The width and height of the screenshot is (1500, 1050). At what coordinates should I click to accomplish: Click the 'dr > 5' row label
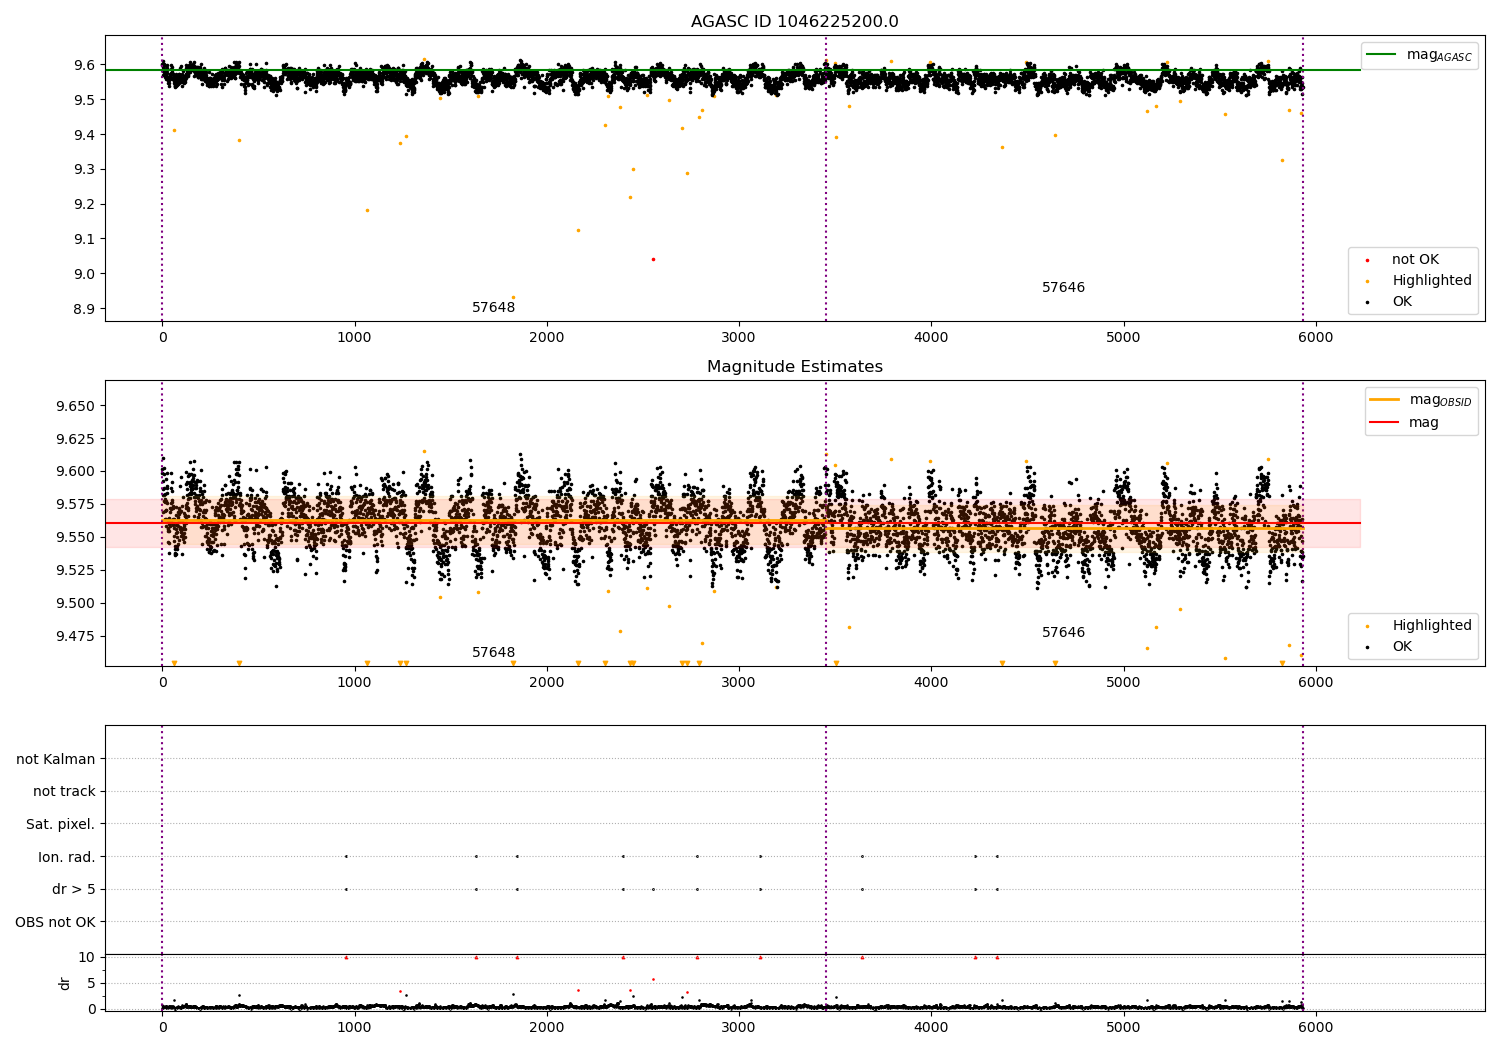click(74, 890)
